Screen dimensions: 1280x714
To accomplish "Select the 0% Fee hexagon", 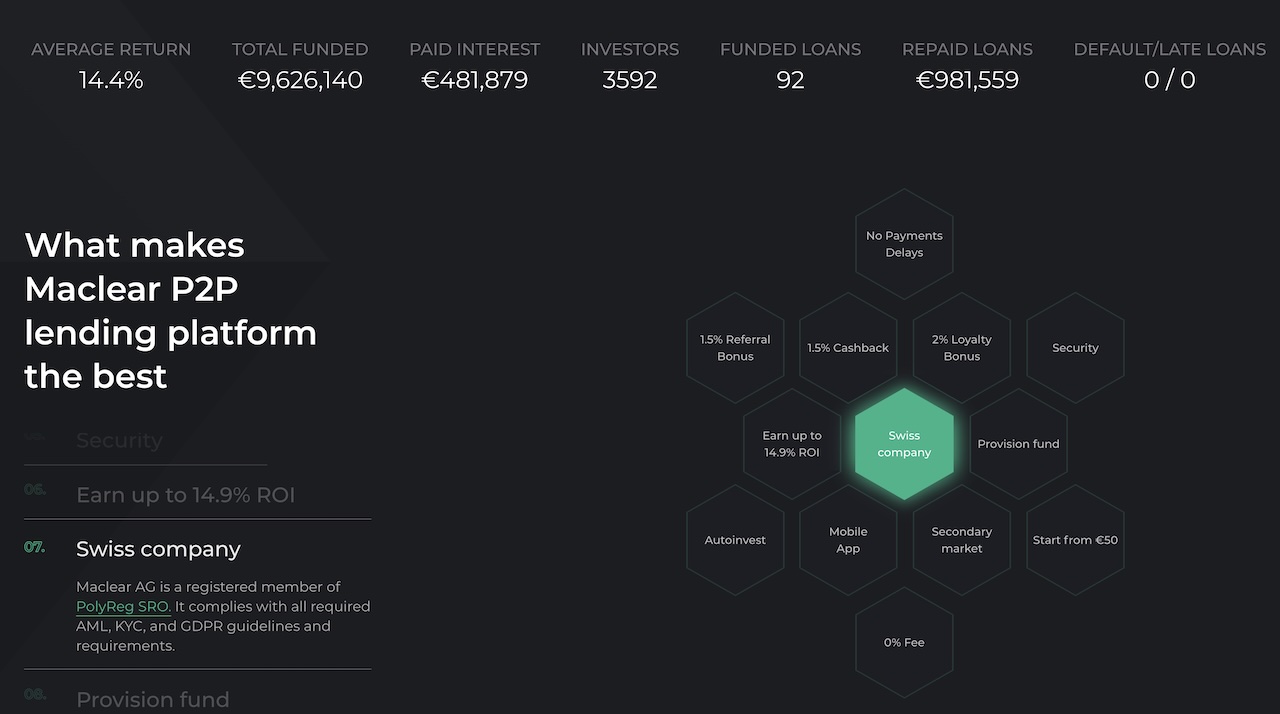I will pos(904,643).
